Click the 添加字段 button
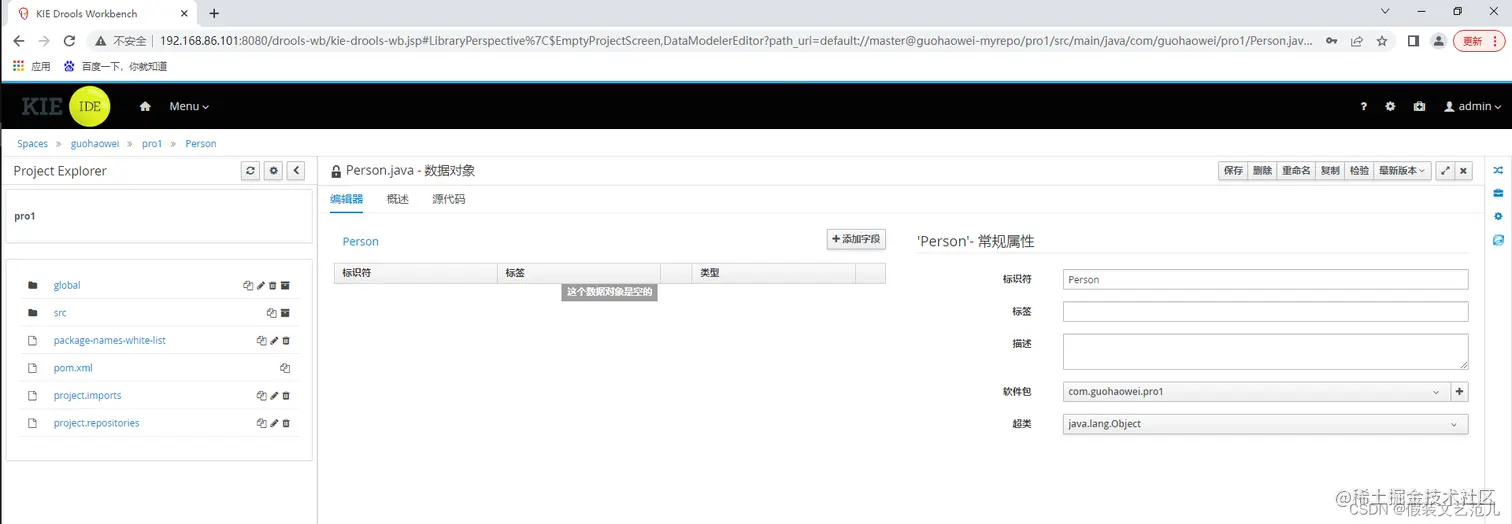 [x=856, y=239]
